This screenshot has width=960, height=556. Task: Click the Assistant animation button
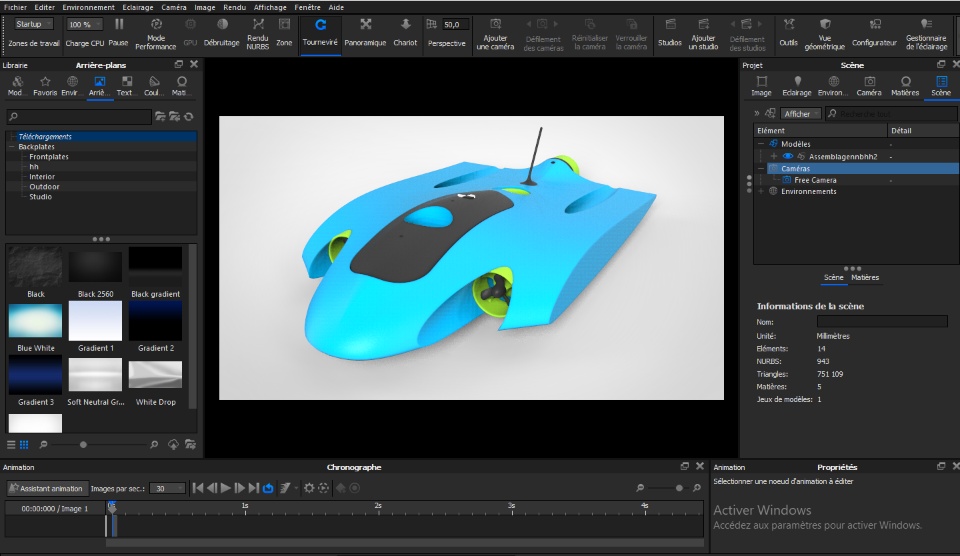(x=47, y=488)
